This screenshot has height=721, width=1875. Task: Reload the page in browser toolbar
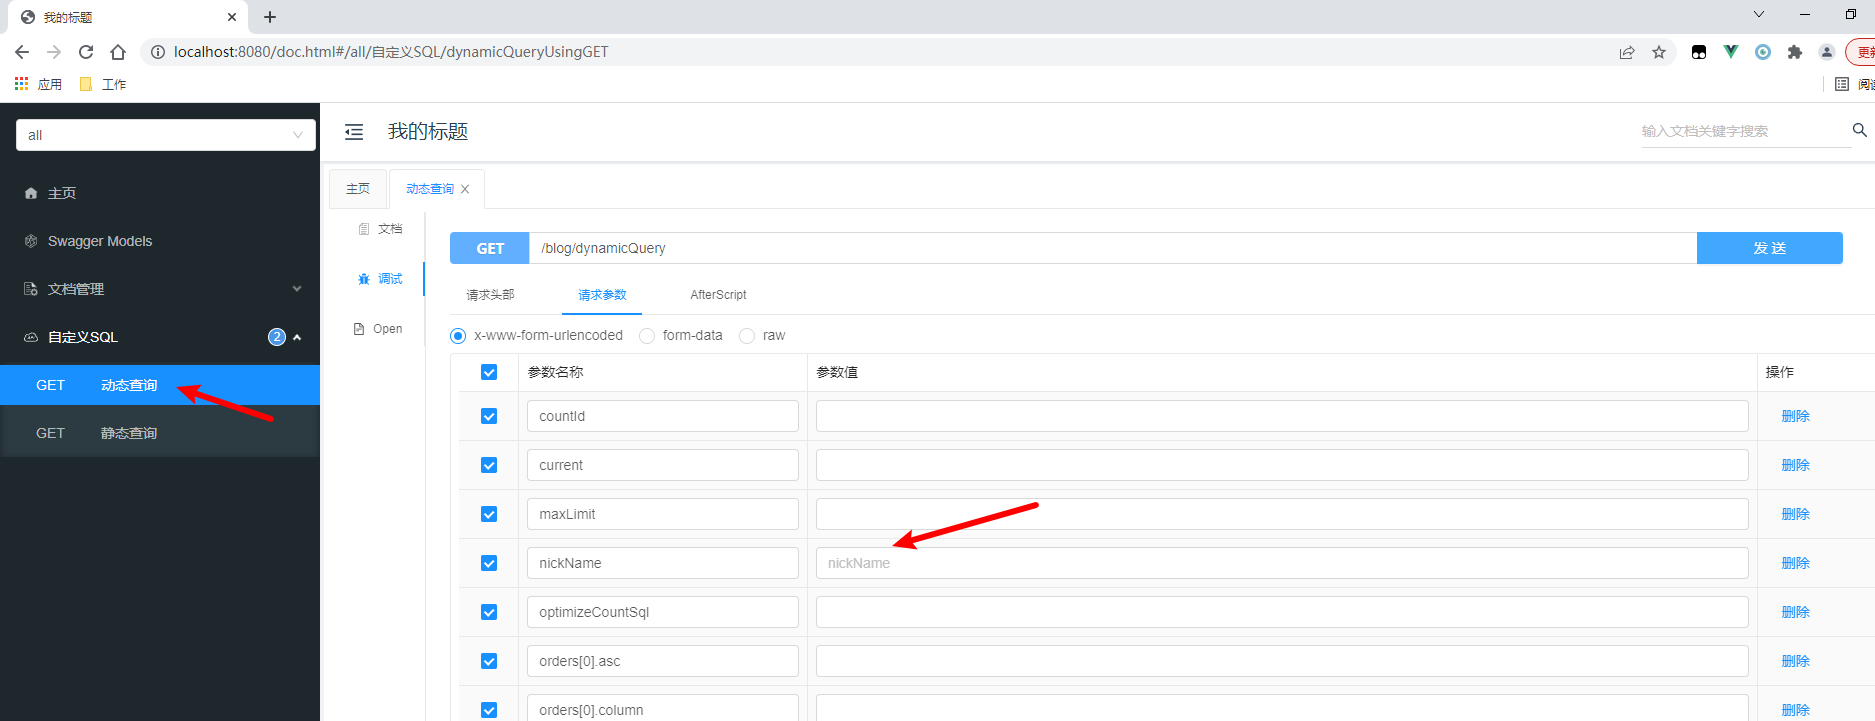tap(86, 52)
